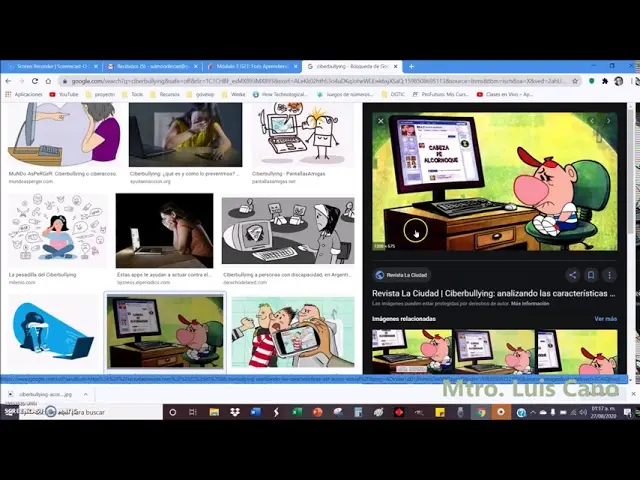640x480 pixels.
Task: Open the MuNDo AsPeRGeR ciberacoso image result
Action: pos(64,134)
